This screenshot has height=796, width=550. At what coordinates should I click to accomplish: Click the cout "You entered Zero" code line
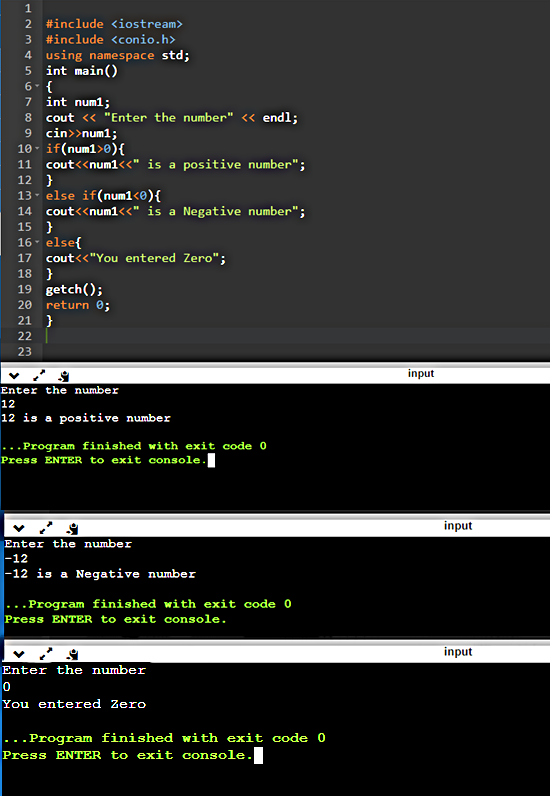[136, 258]
